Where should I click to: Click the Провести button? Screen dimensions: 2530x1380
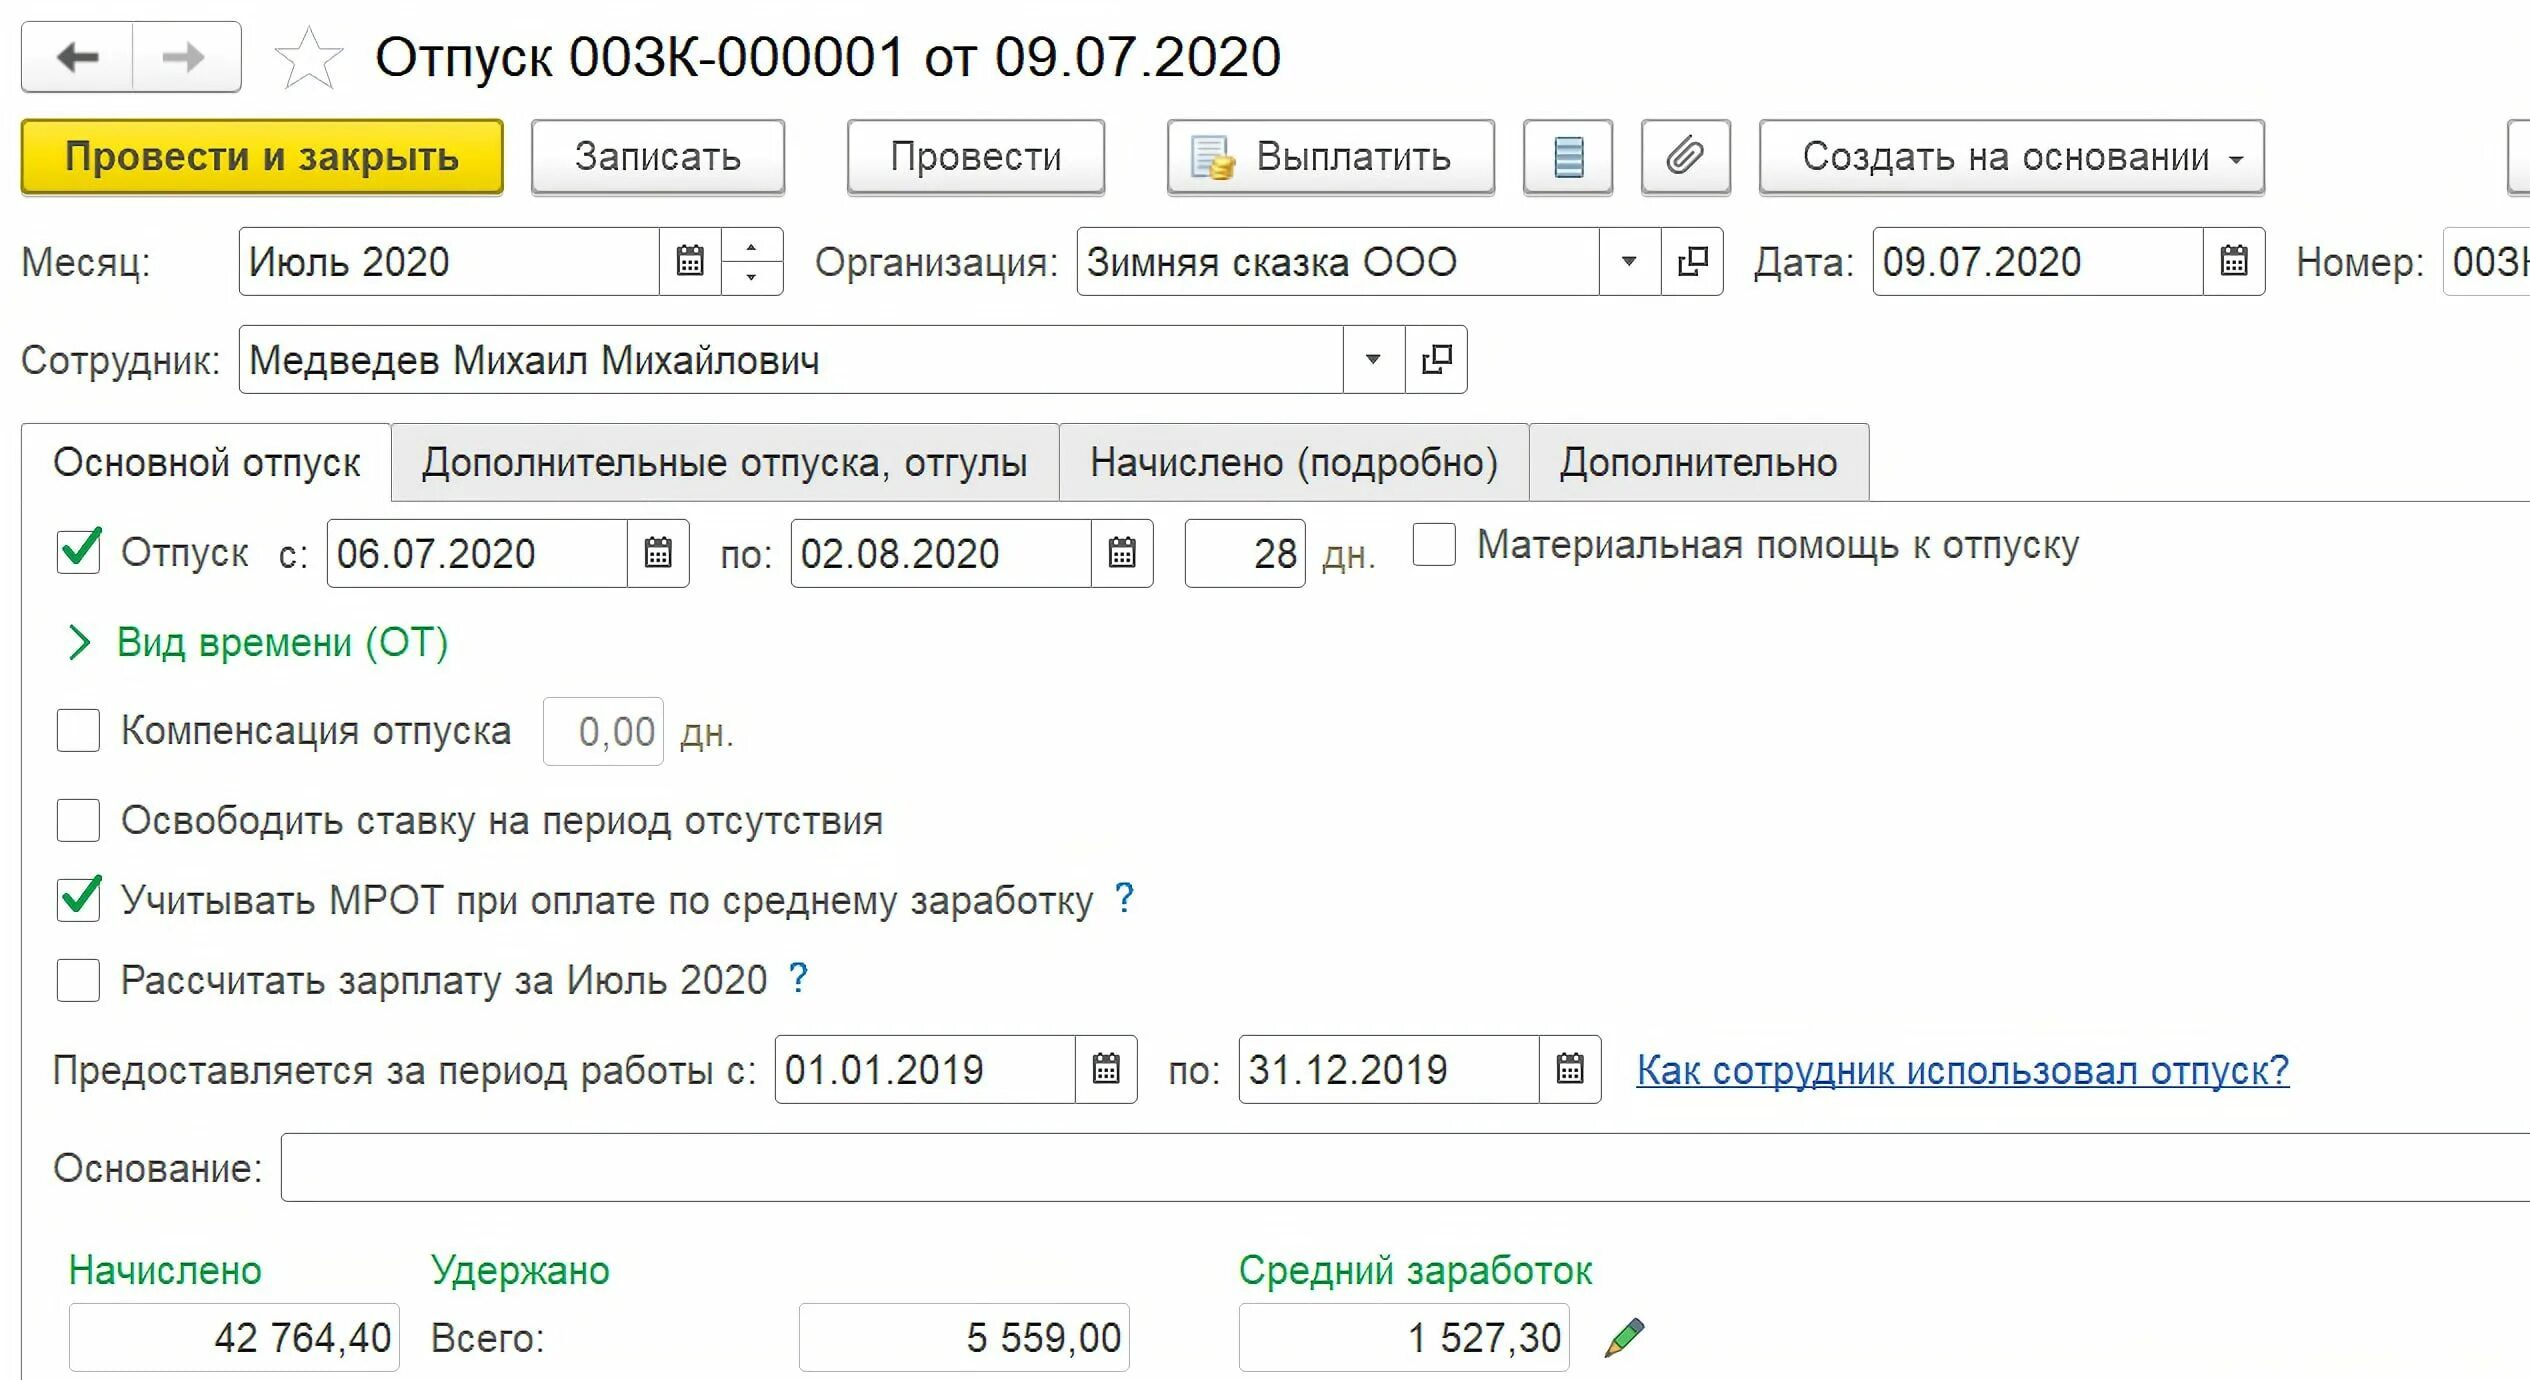[976, 157]
